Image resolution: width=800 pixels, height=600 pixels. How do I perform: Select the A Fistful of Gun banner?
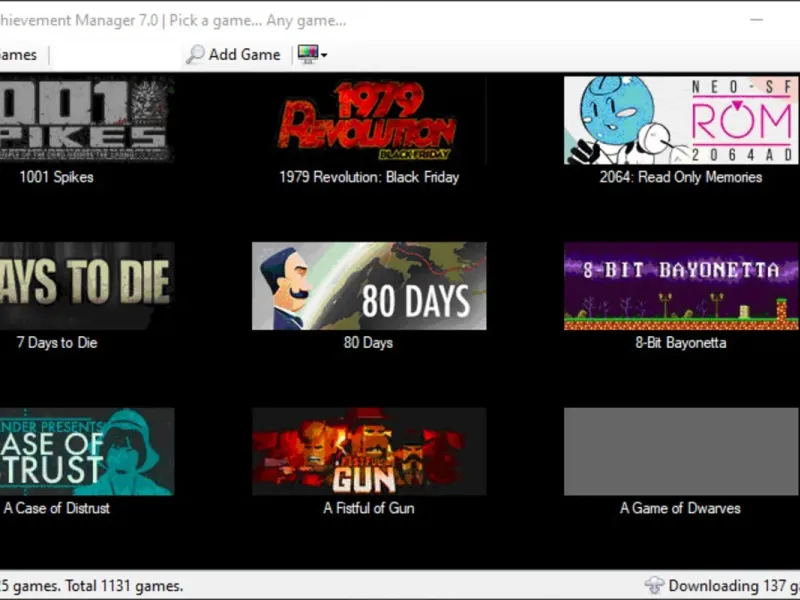(x=369, y=451)
